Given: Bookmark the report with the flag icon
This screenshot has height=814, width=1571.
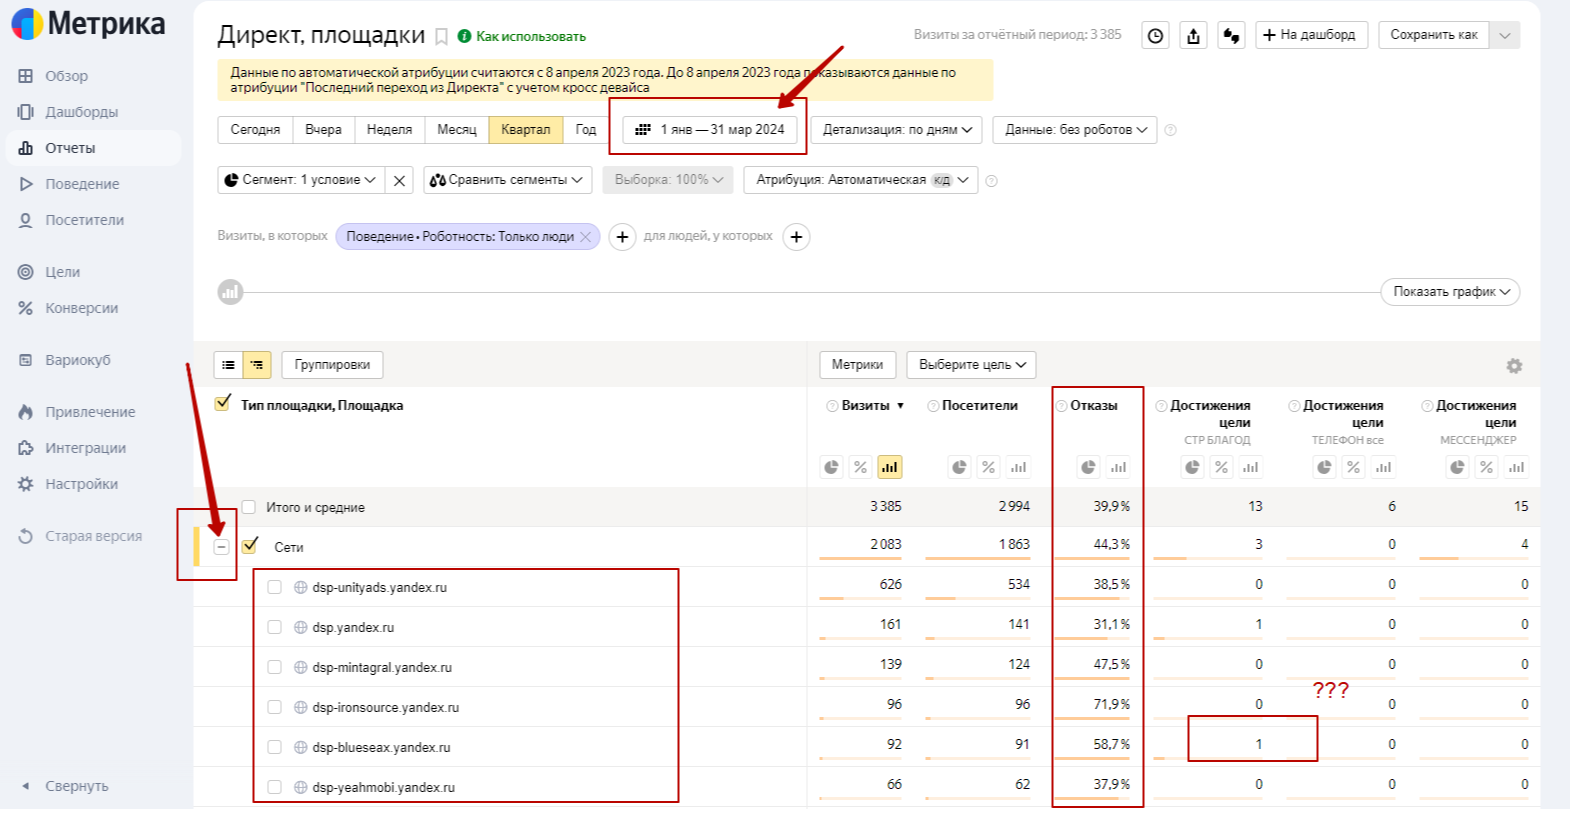Looking at the screenshot, I should [x=441, y=37].
